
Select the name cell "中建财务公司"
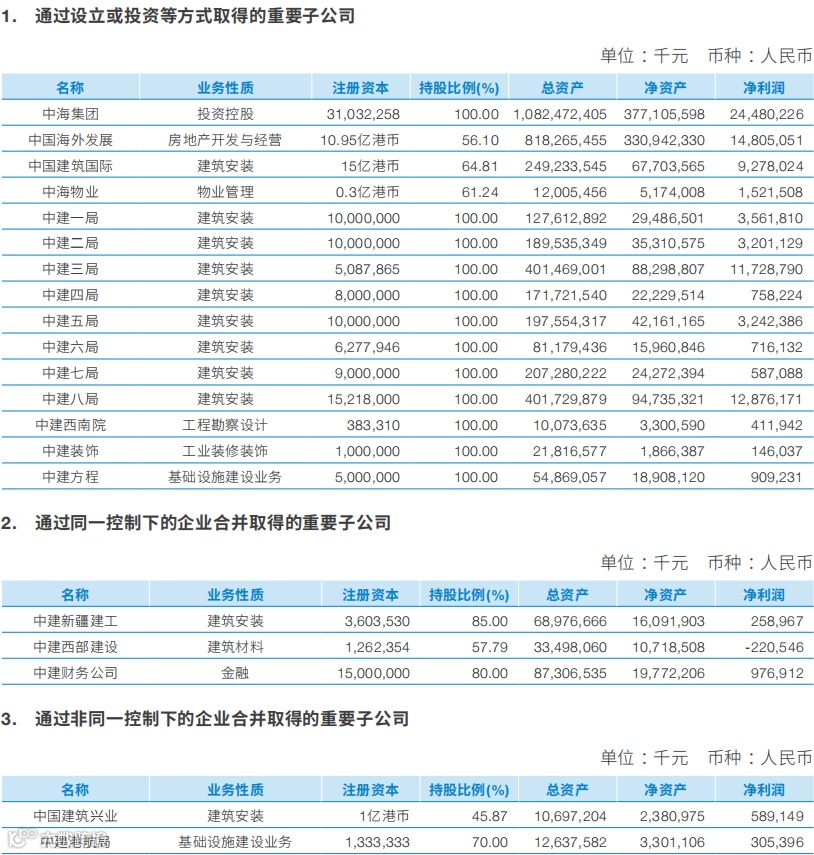point(75,673)
